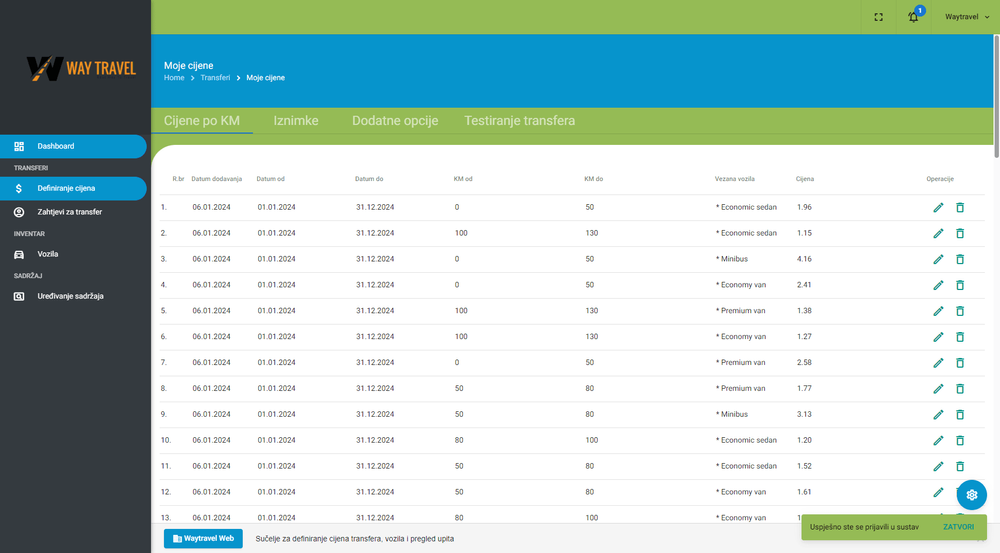Expand the Waytravel user dropdown
The height and width of the screenshot is (553, 1000).
967,17
